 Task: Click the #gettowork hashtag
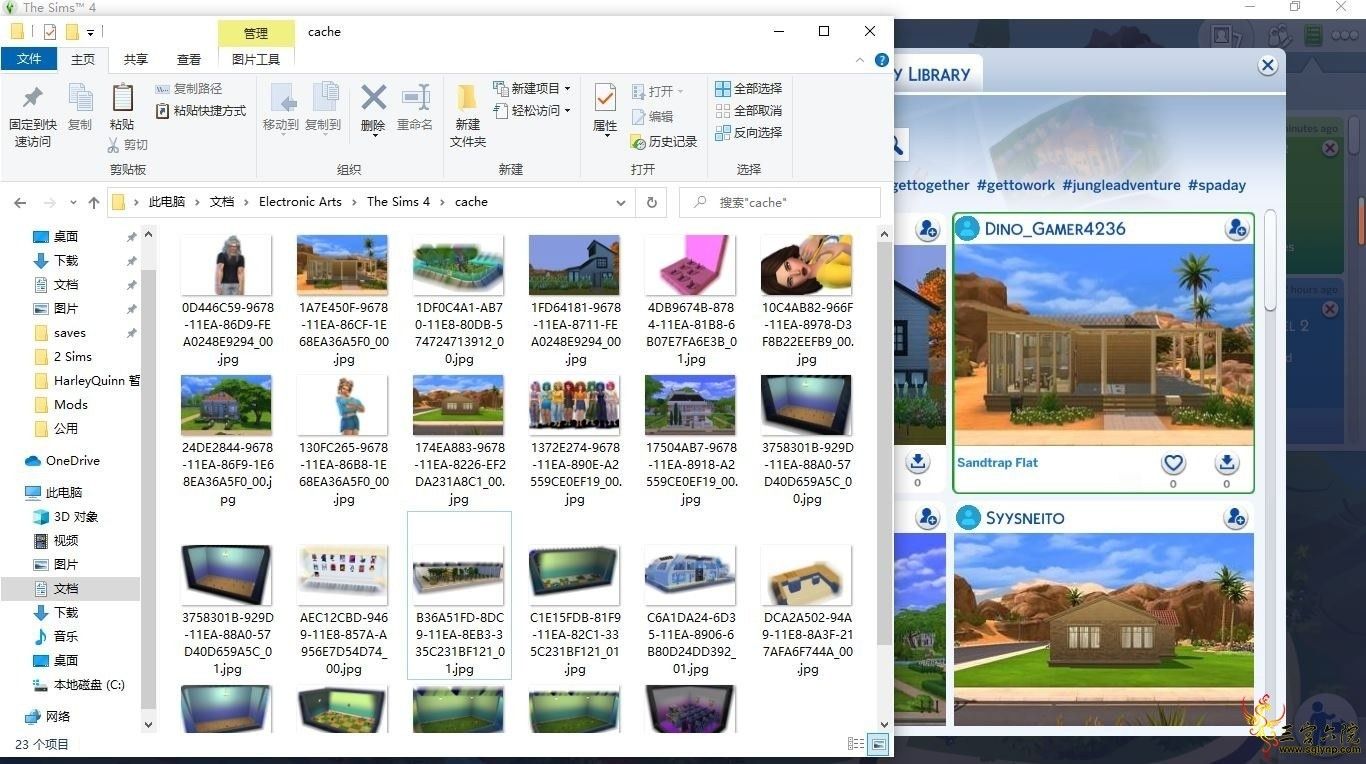pyautogui.click(x=1014, y=185)
